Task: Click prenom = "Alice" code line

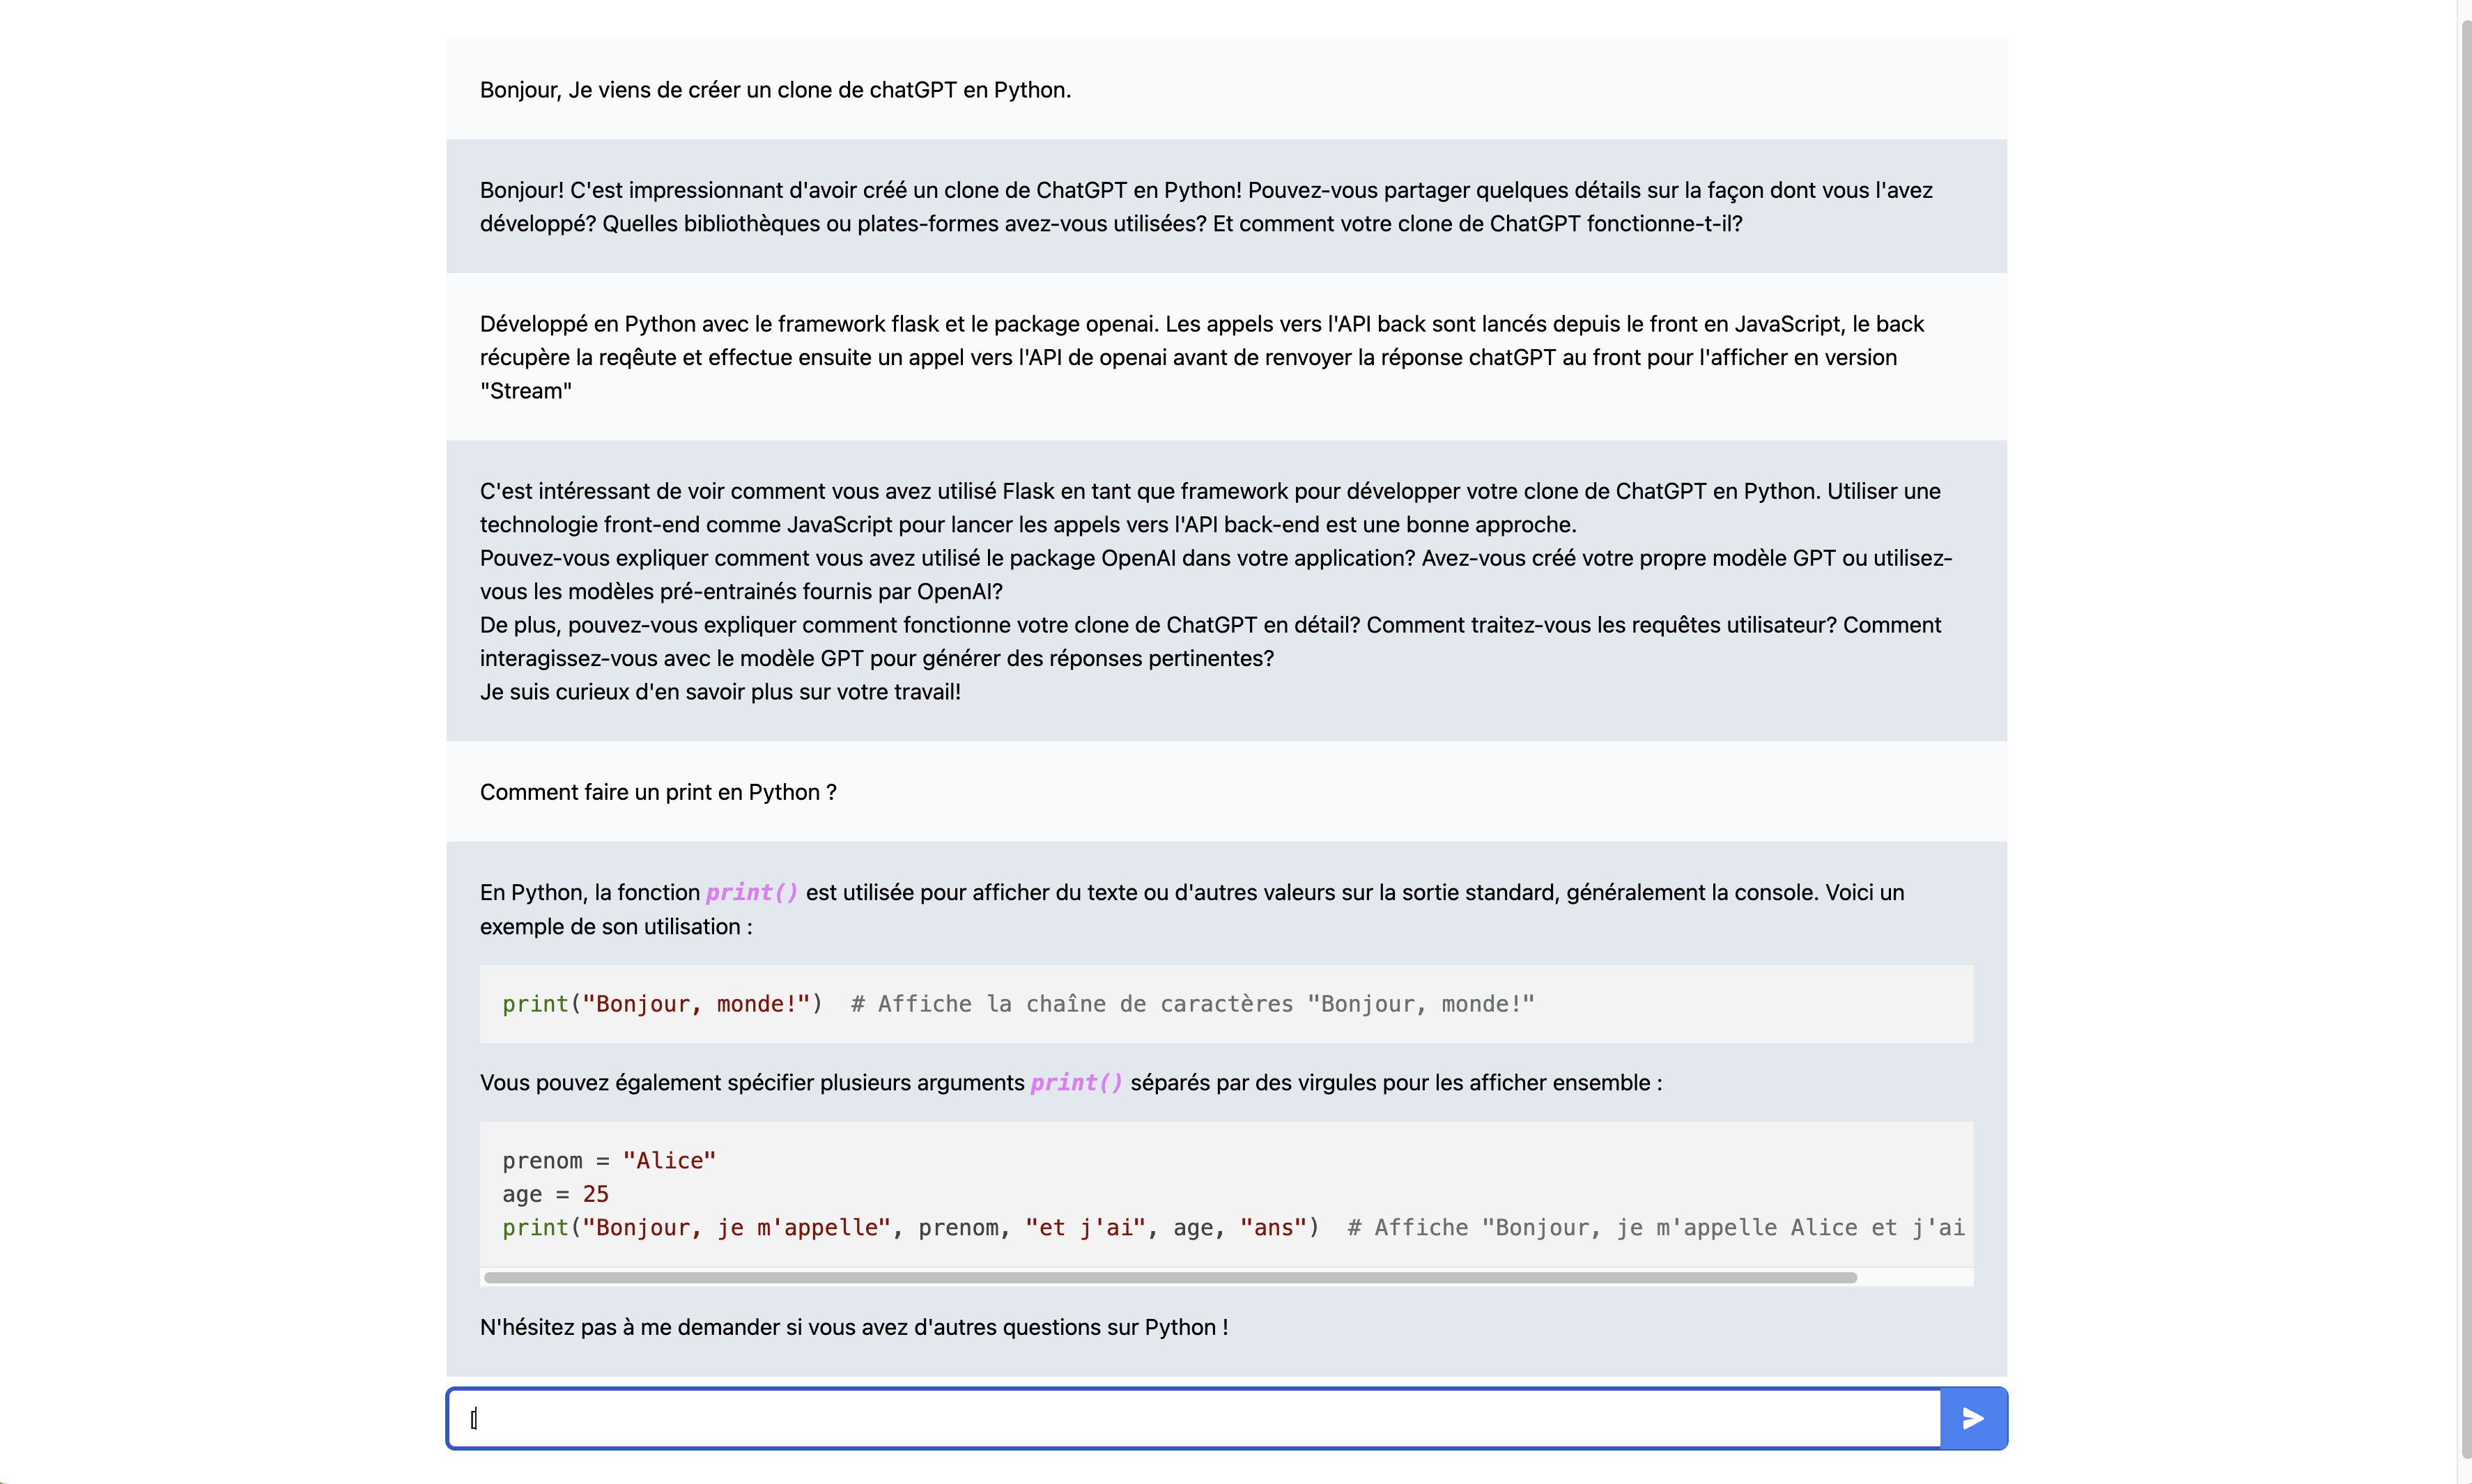Action: click(609, 1161)
